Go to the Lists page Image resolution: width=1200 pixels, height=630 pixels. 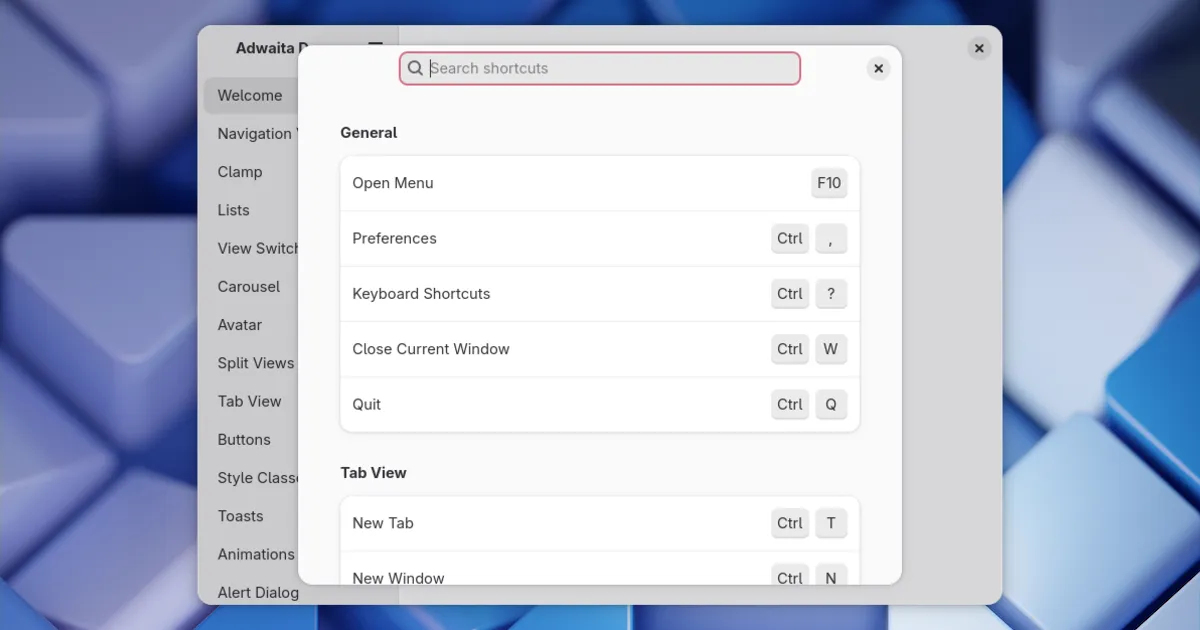[234, 210]
